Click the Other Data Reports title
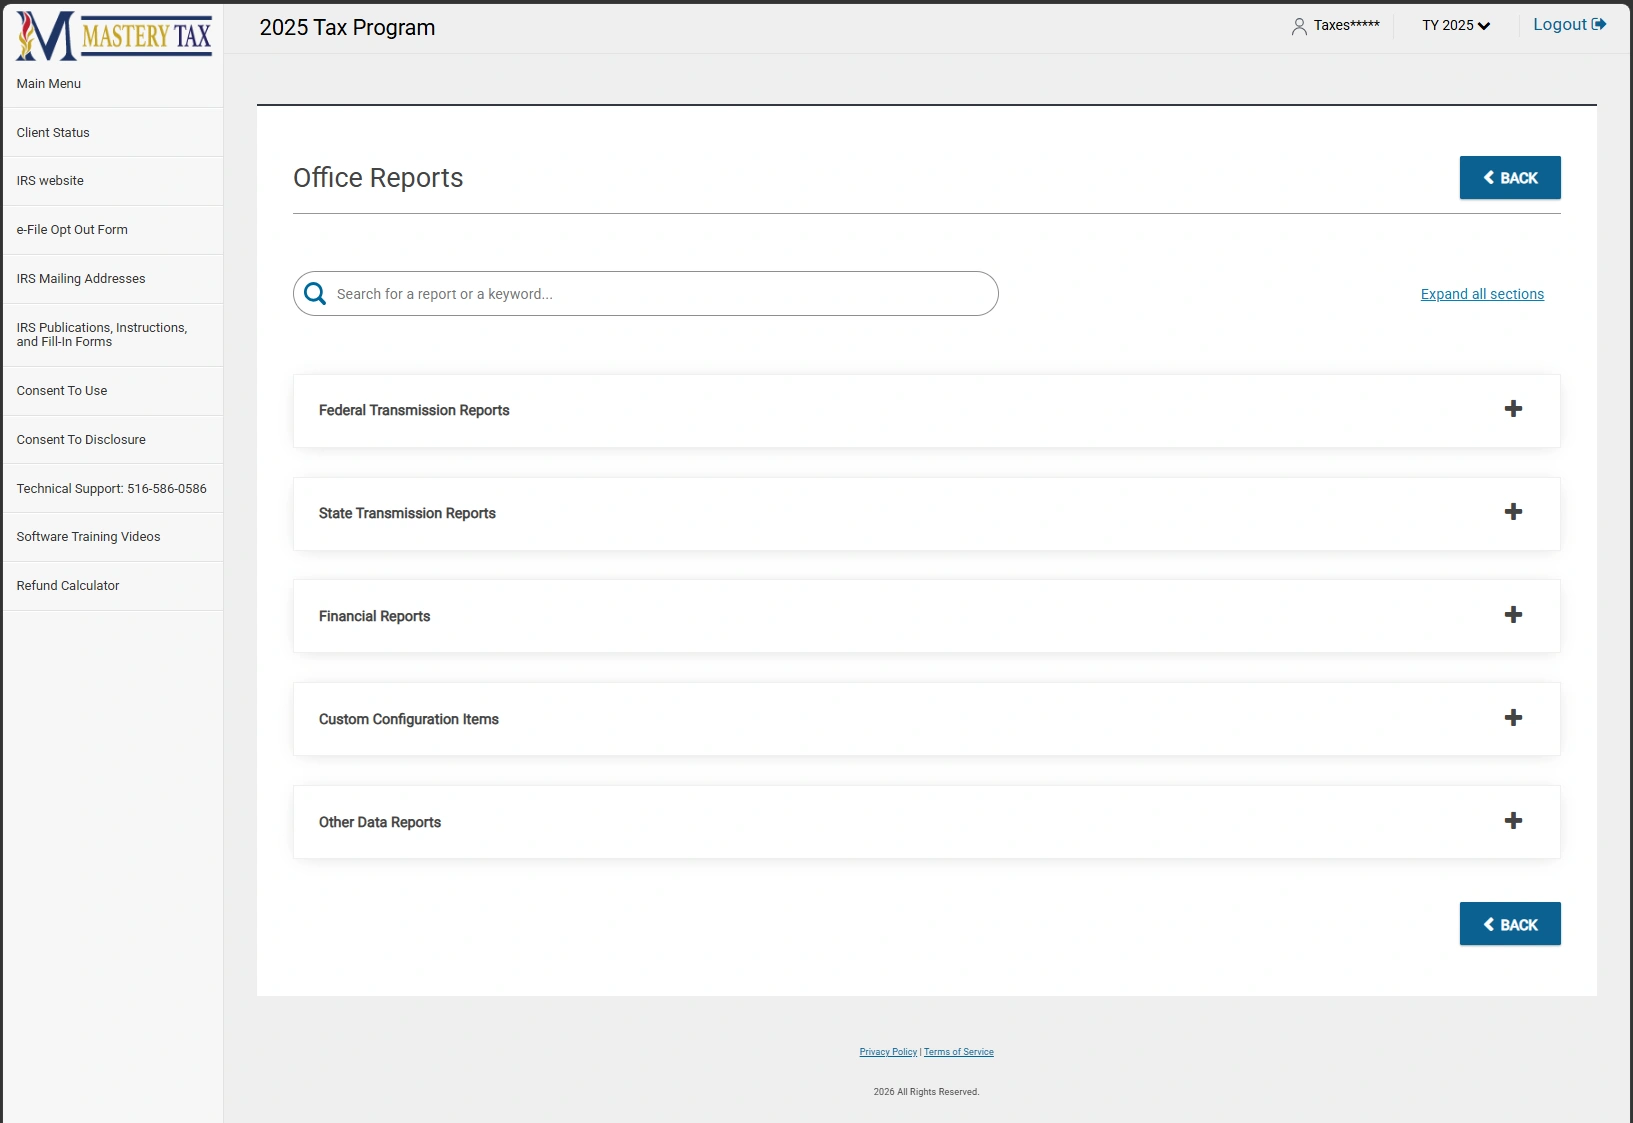1633x1123 pixels. coord(380,822)
